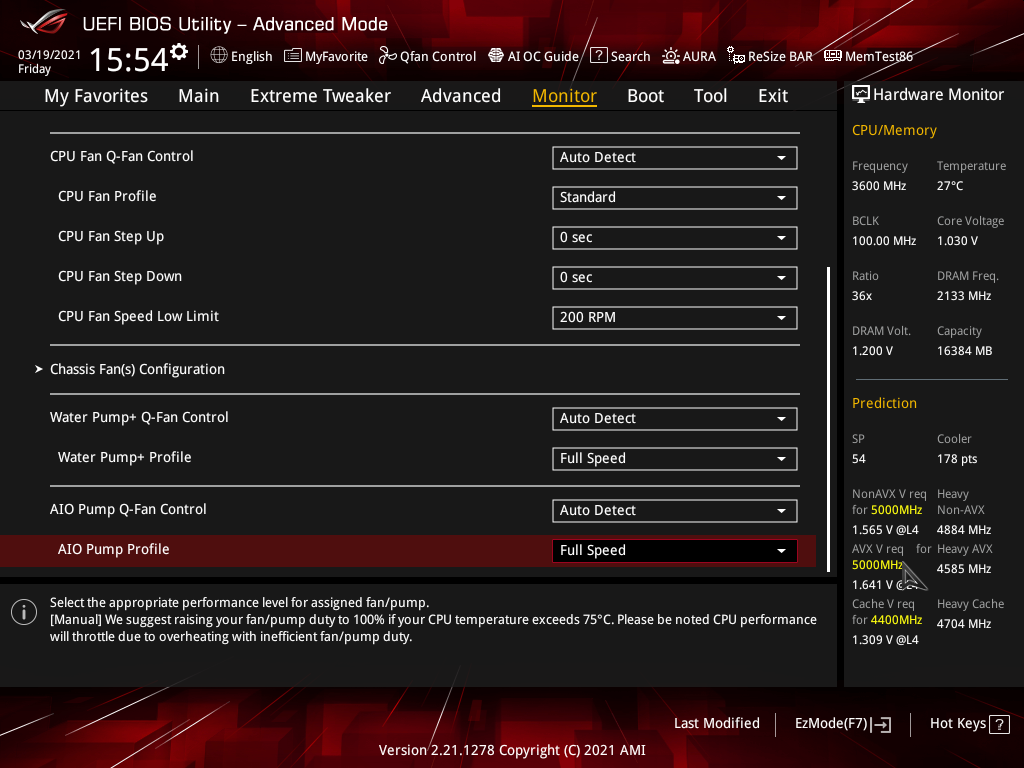
Task: Click the 27°C temperature value
Action: [950, 186]
